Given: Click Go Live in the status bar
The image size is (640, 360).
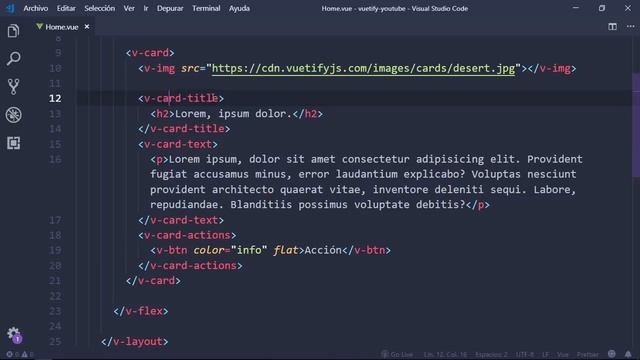Looking at the screenshot, I should click(x=397, y=354).
